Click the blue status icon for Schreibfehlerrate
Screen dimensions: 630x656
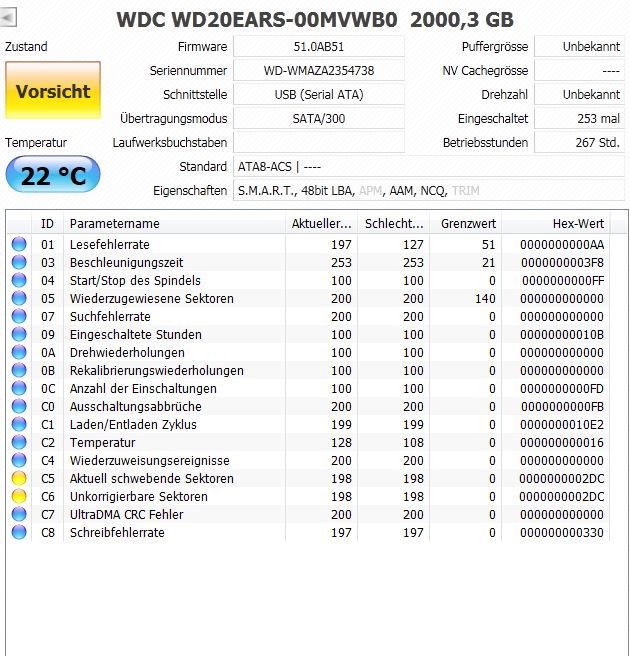[19, 532]
